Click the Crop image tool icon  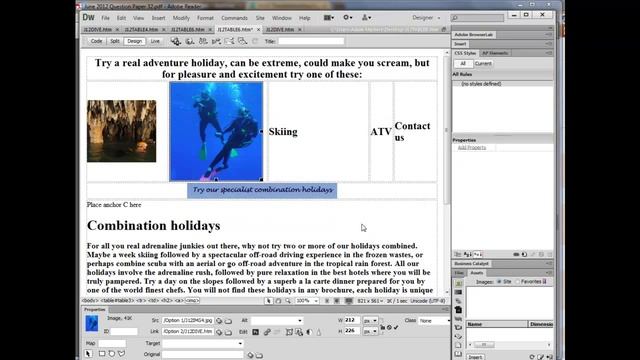pos(289,332)
